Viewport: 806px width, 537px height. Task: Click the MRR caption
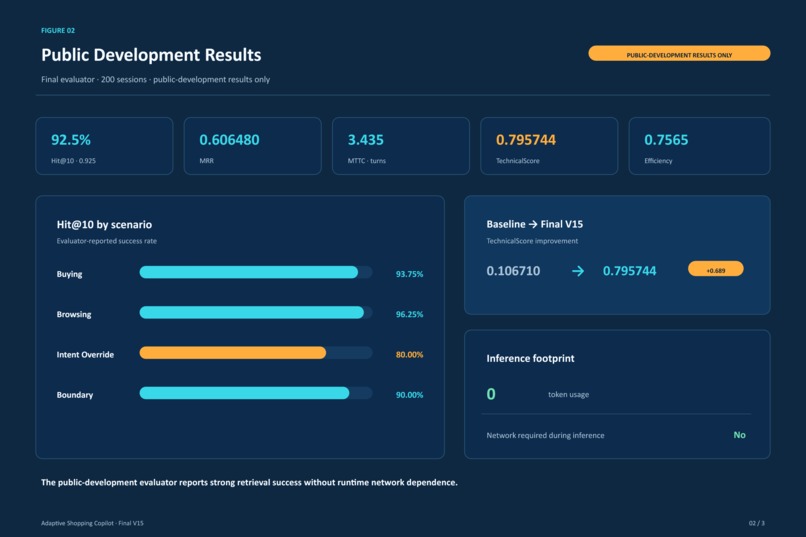[x=207, y=161]
